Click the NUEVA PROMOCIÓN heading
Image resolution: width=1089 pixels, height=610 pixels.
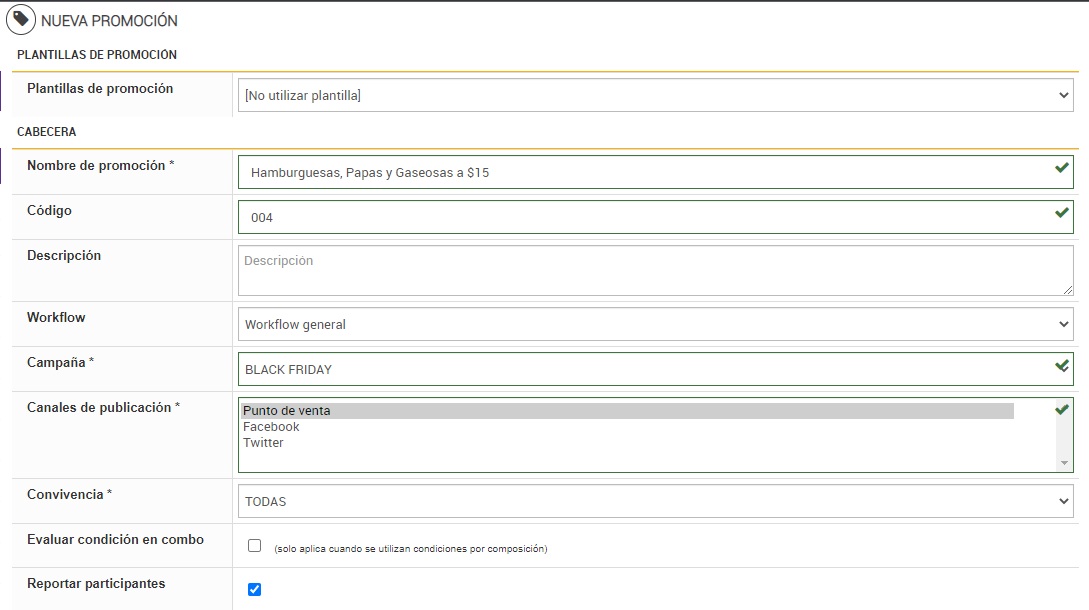pos(109,21)
